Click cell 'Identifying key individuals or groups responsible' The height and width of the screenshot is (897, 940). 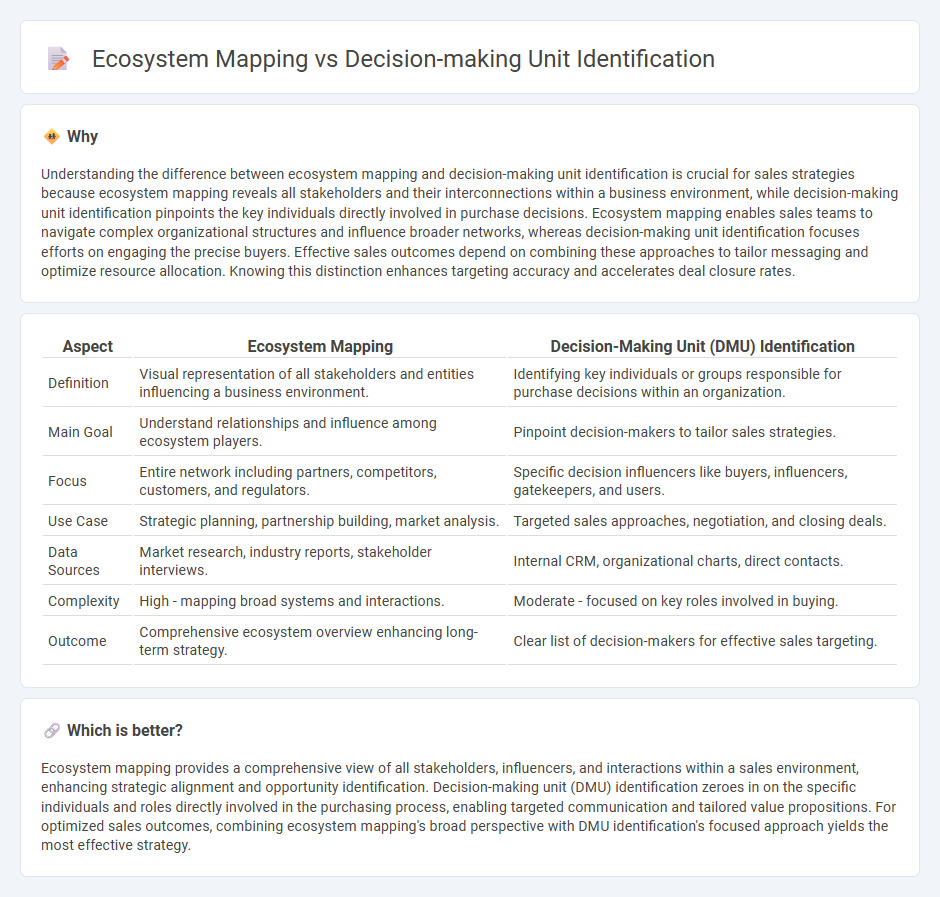coord(703,383)
